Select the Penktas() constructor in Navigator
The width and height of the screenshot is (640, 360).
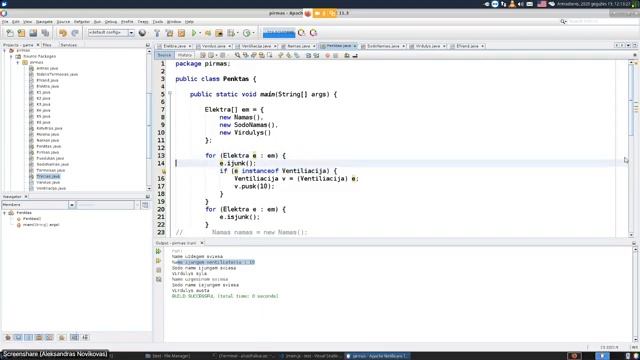(x=31, y=219)
